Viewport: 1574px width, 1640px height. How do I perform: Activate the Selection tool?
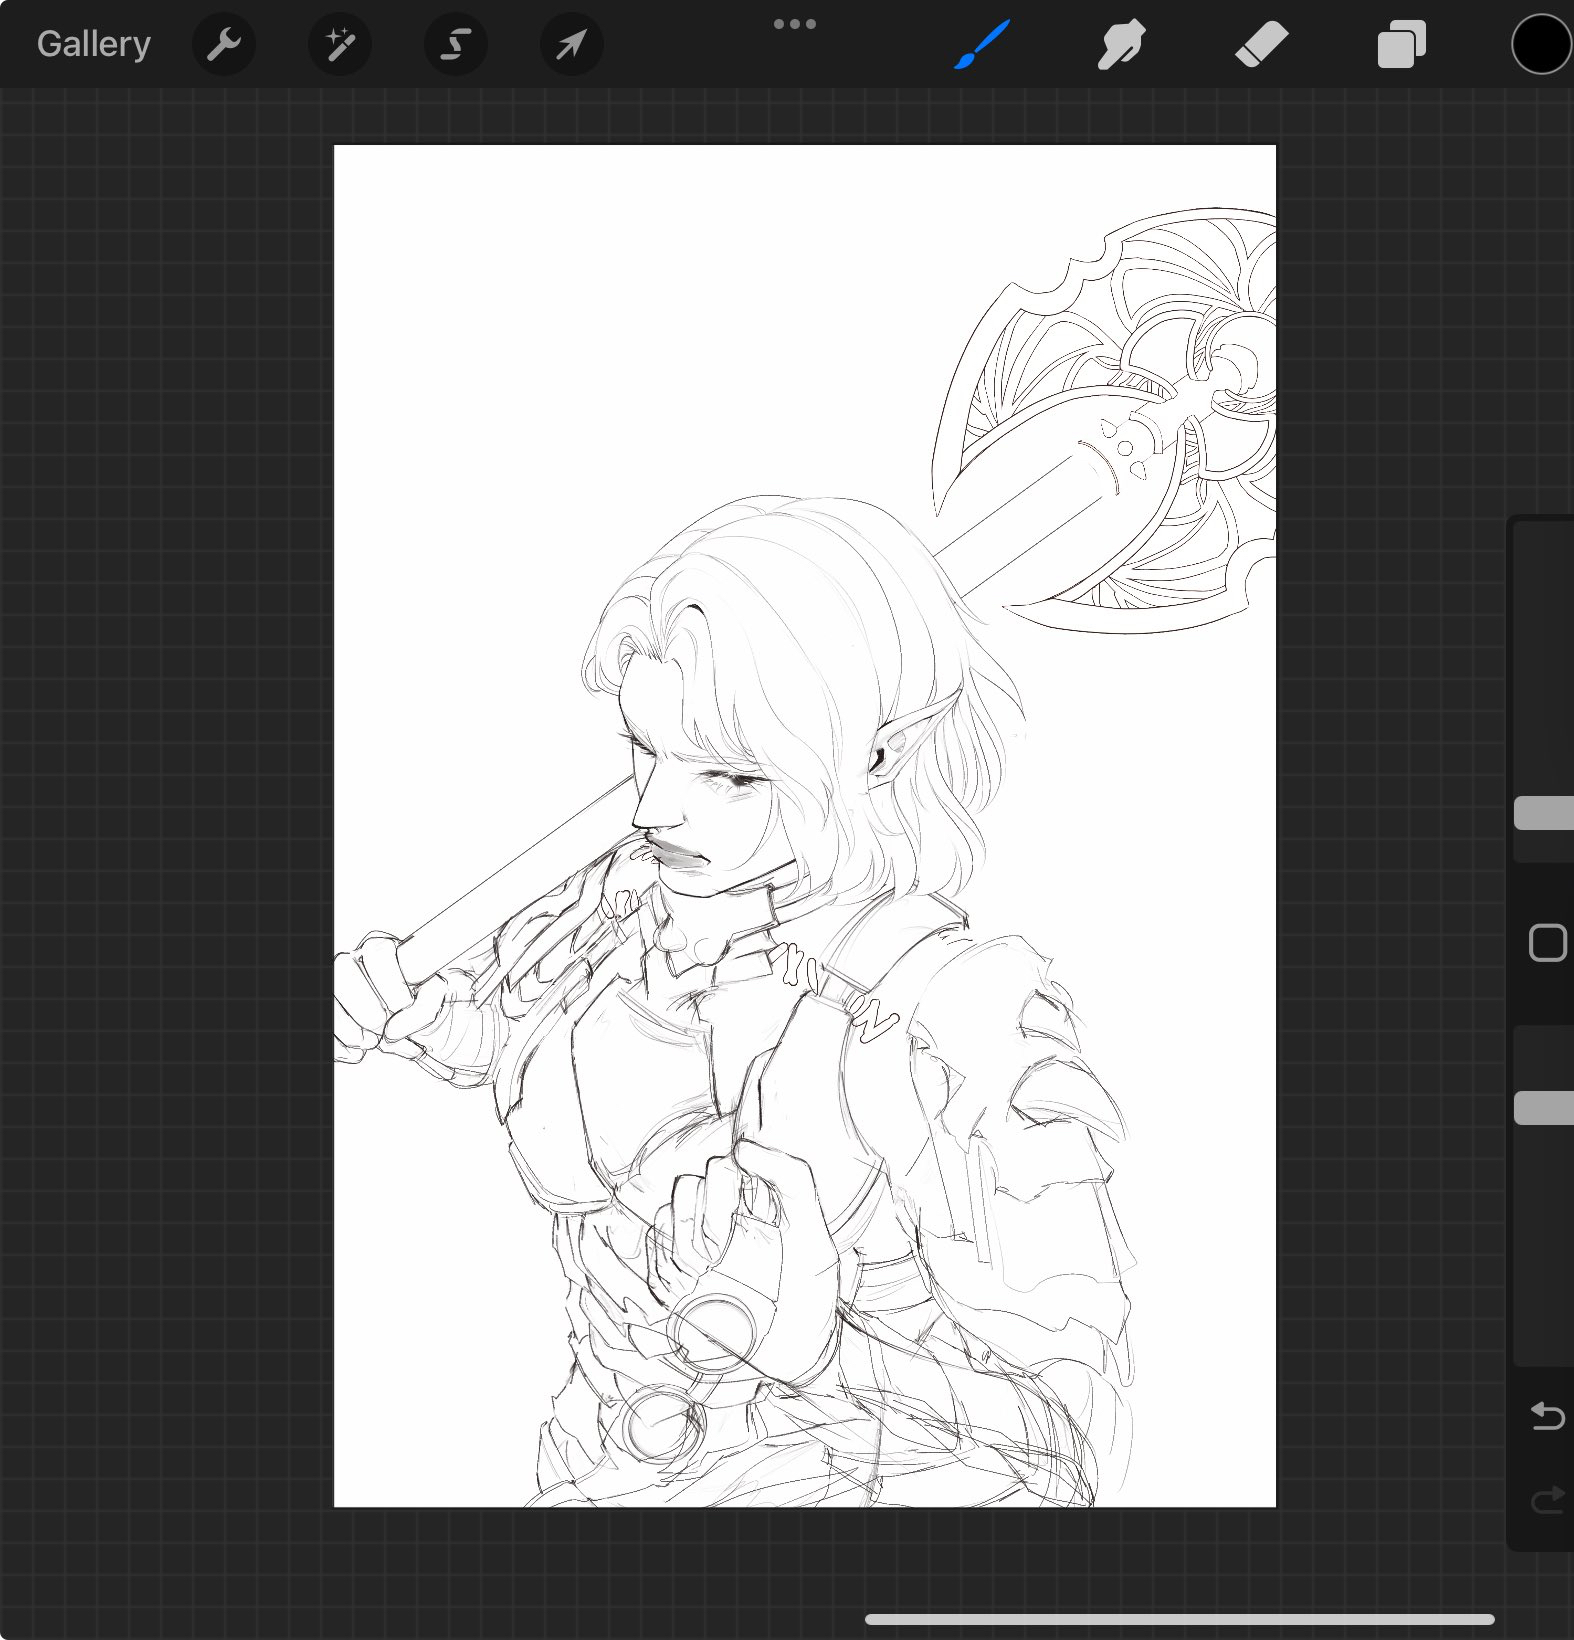456,44
